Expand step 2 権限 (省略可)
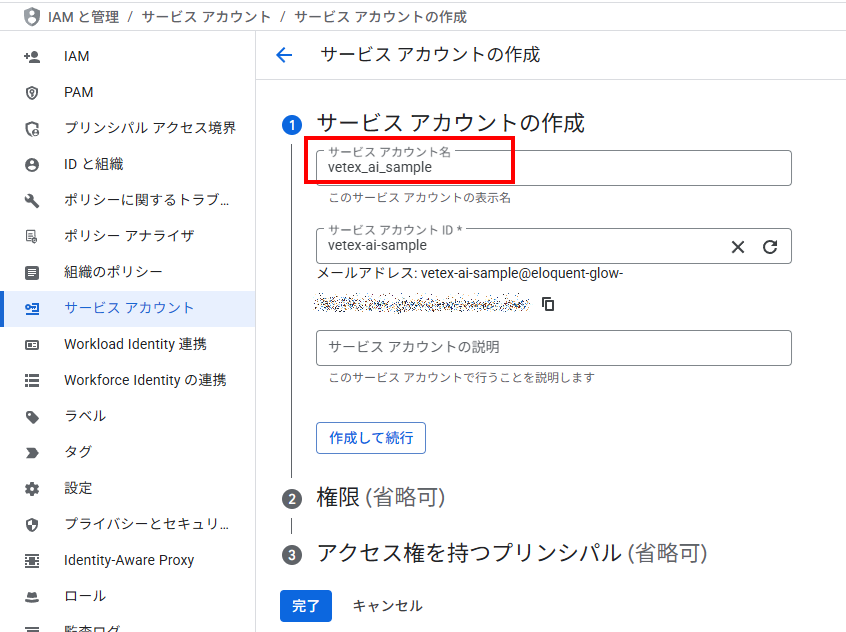The height and width of the screenshot is (632, 846). (380, 498)
